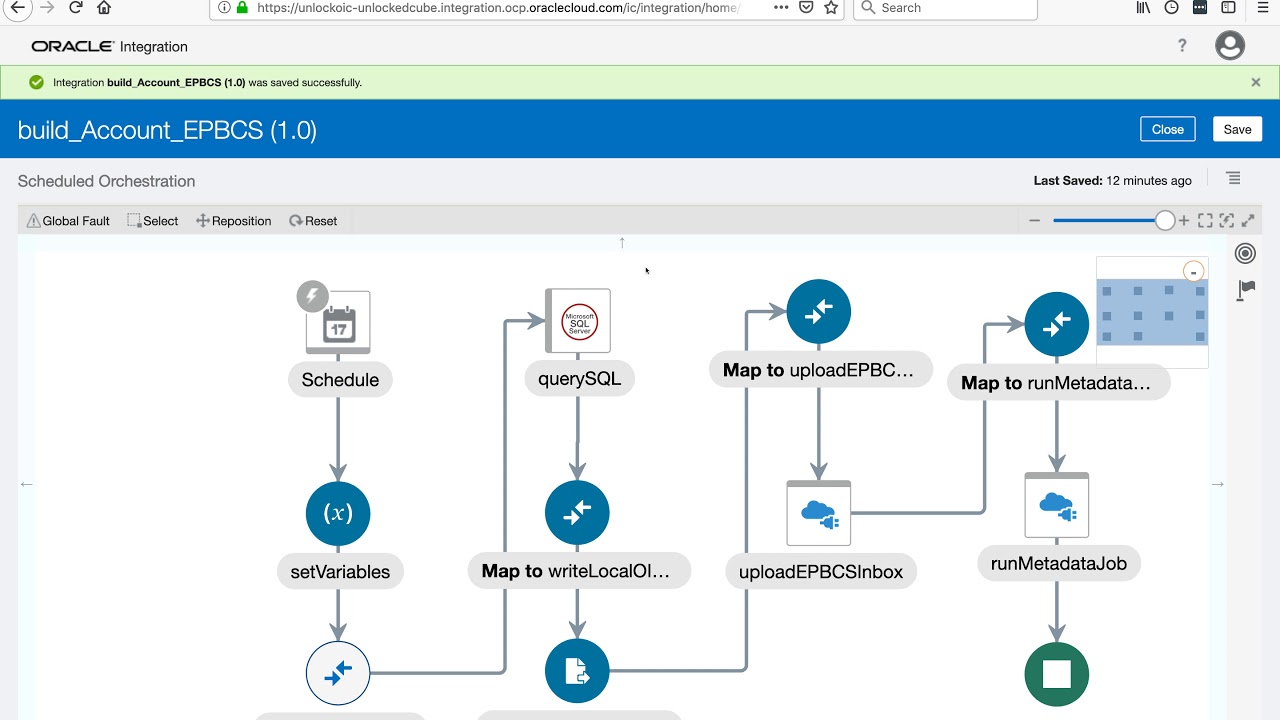Open the help question mark menu
The image size is (1280, 720).
[1182, 46]
